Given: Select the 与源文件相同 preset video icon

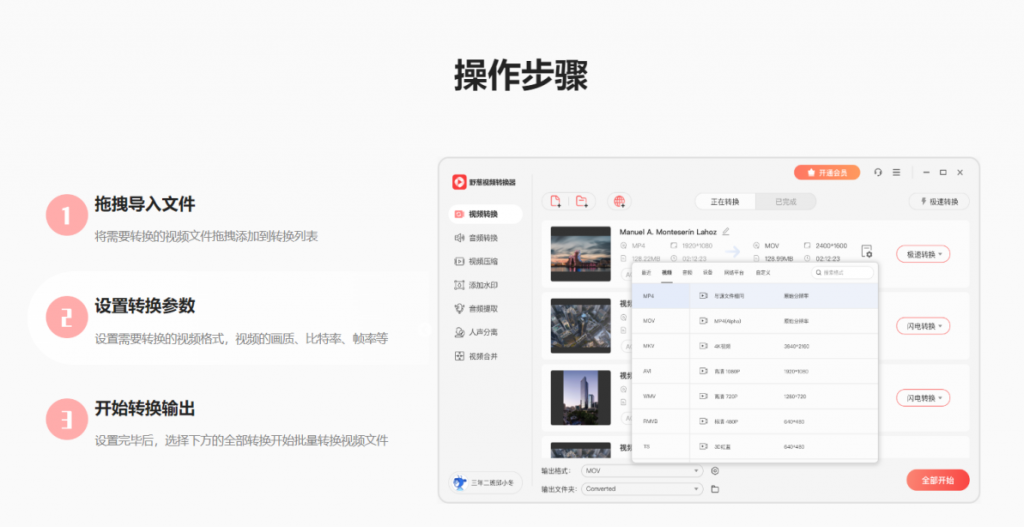Looking at the screenshot, I should pos(703,296).
